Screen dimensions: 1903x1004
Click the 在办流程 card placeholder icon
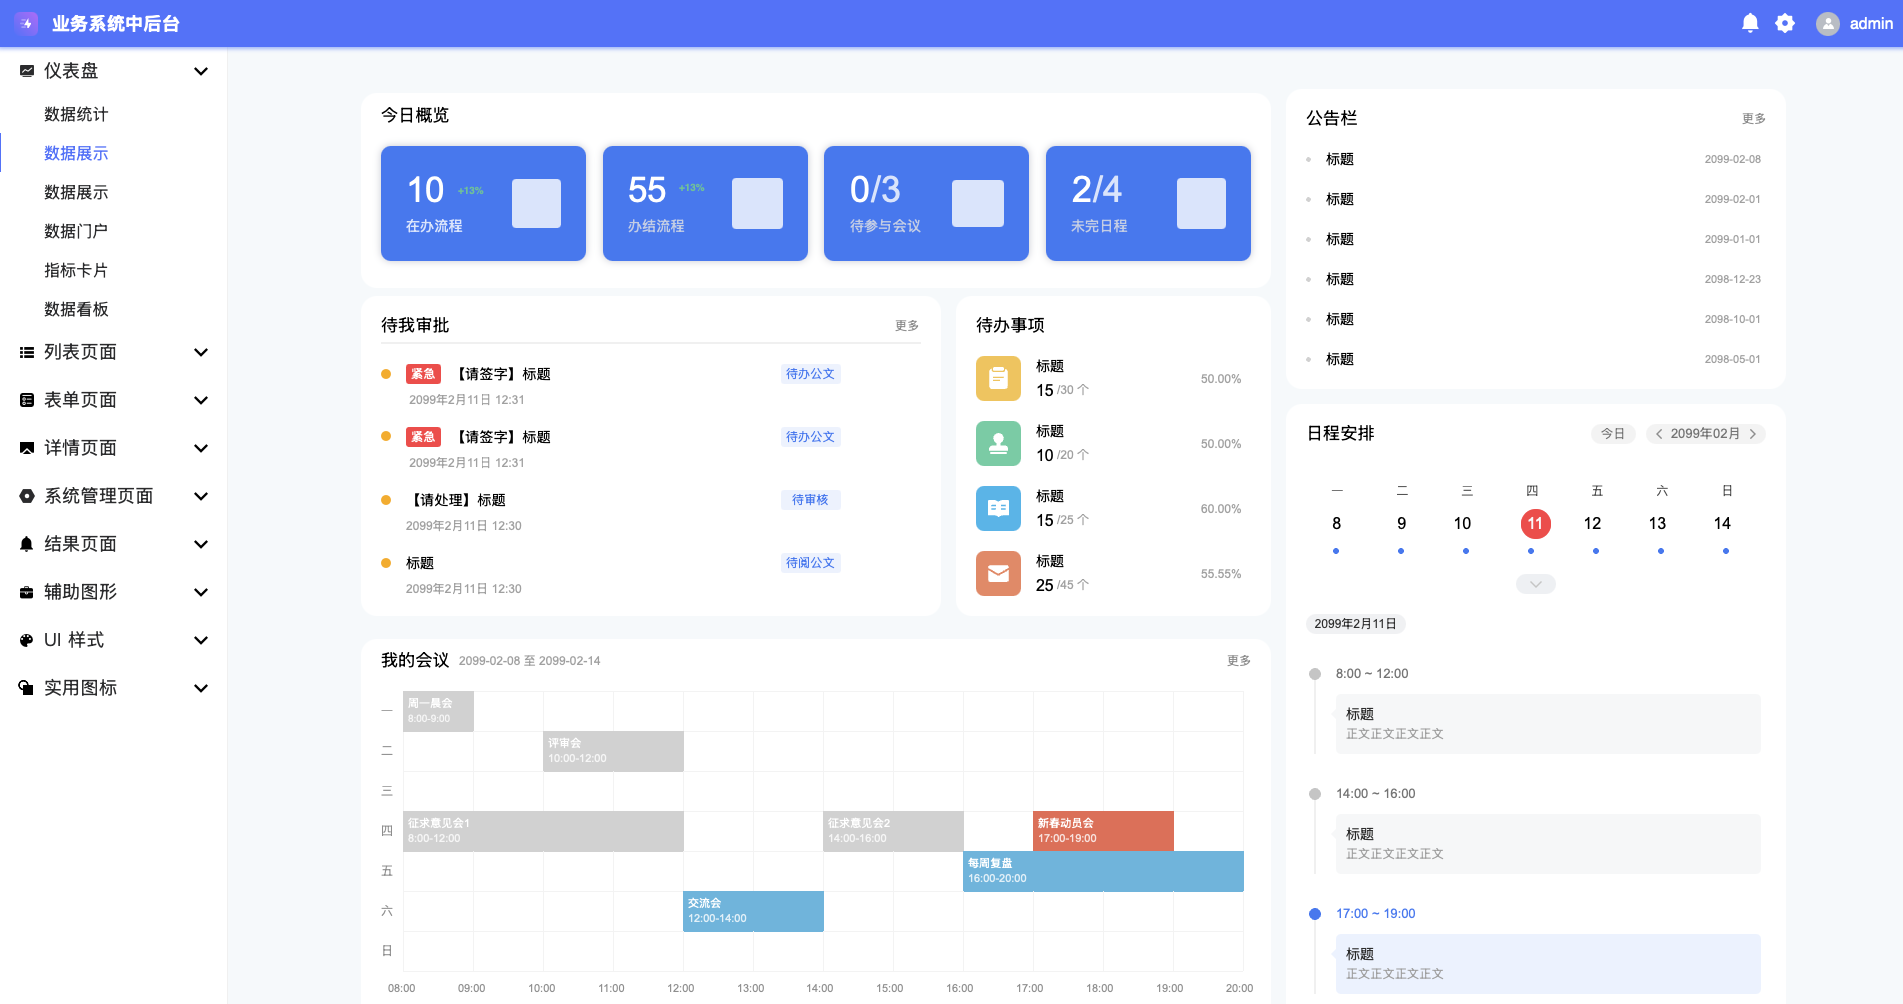point(536,204)
